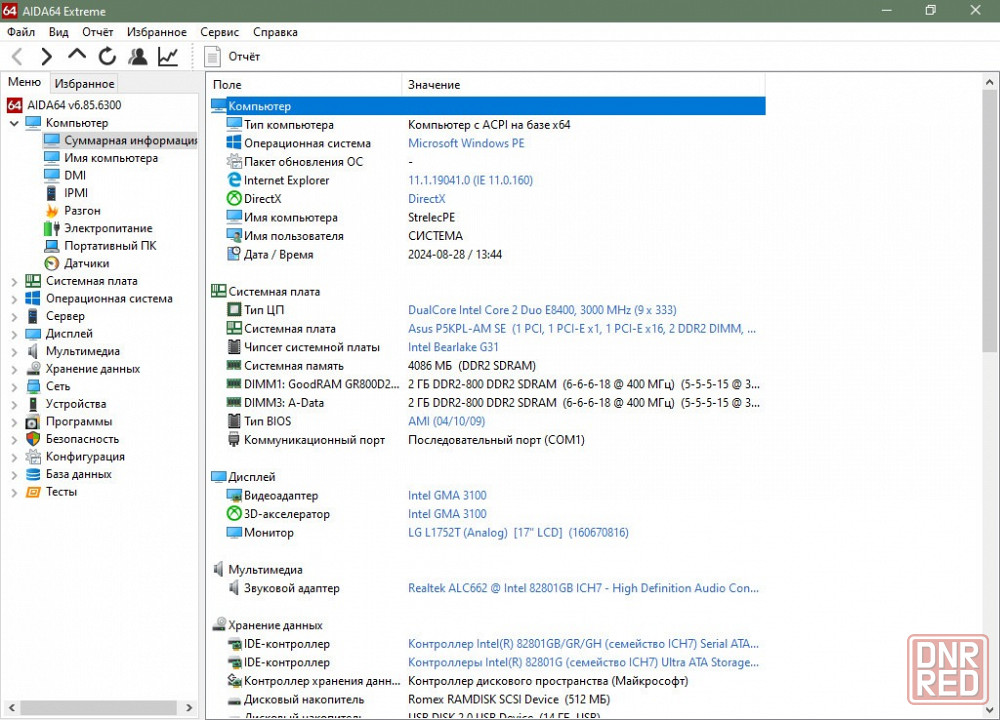Open the DirectX value link
This screenshot has height=720, width=1000.
427,199
